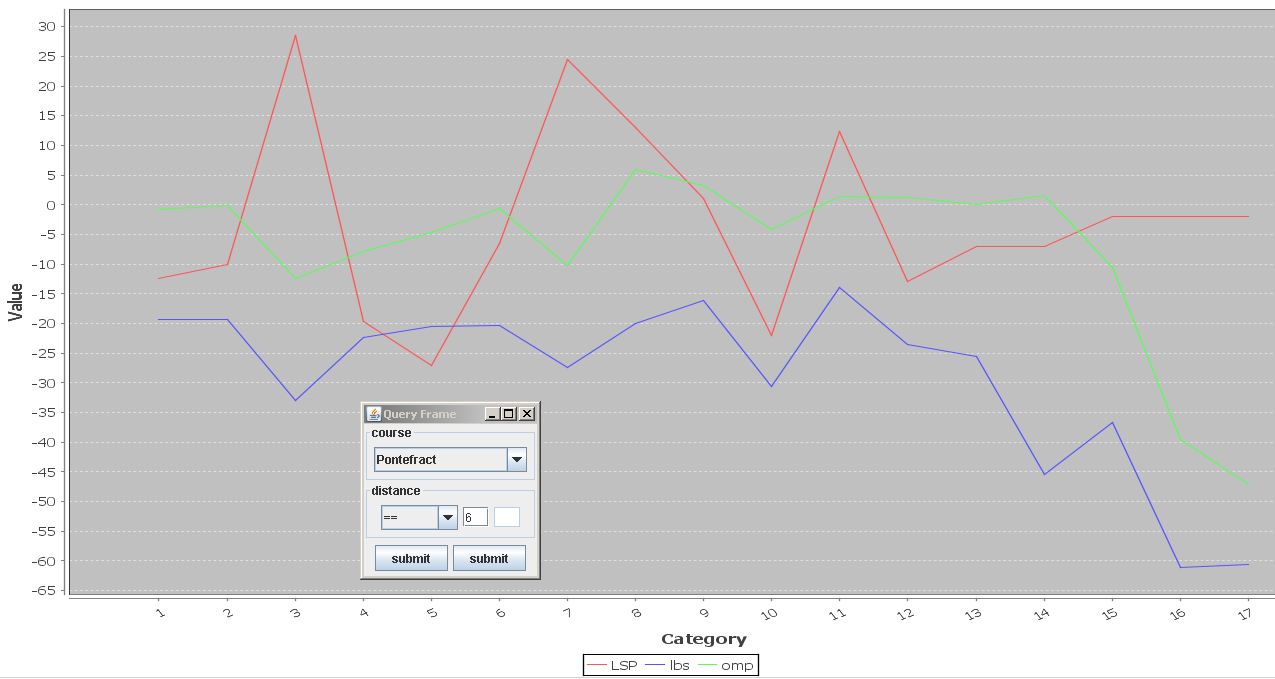Click x-axis tick label 14

pyautogui.click(x=1041, y=612)
